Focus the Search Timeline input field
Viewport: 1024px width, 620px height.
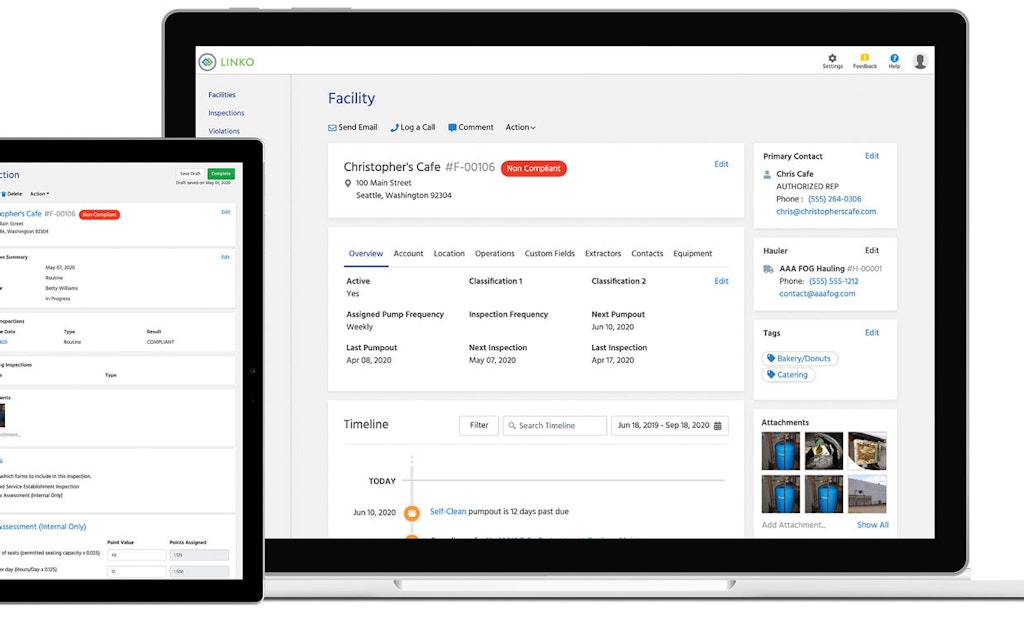click(554, 426)
